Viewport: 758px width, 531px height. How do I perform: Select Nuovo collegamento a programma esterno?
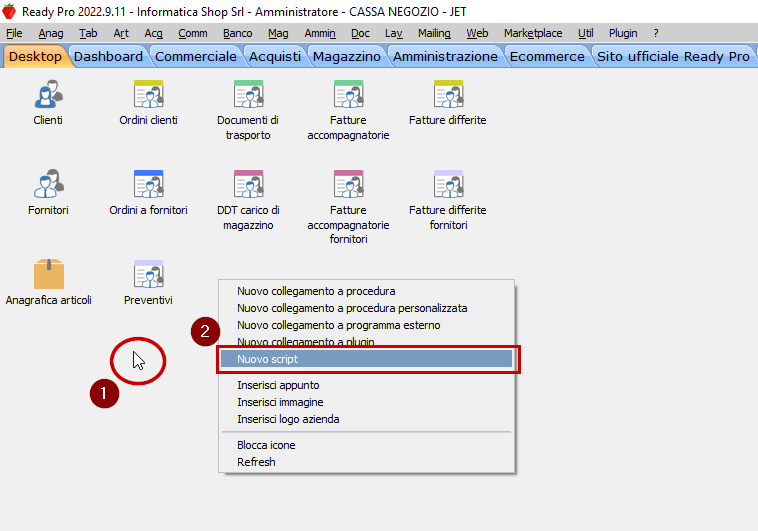[338, 325]
